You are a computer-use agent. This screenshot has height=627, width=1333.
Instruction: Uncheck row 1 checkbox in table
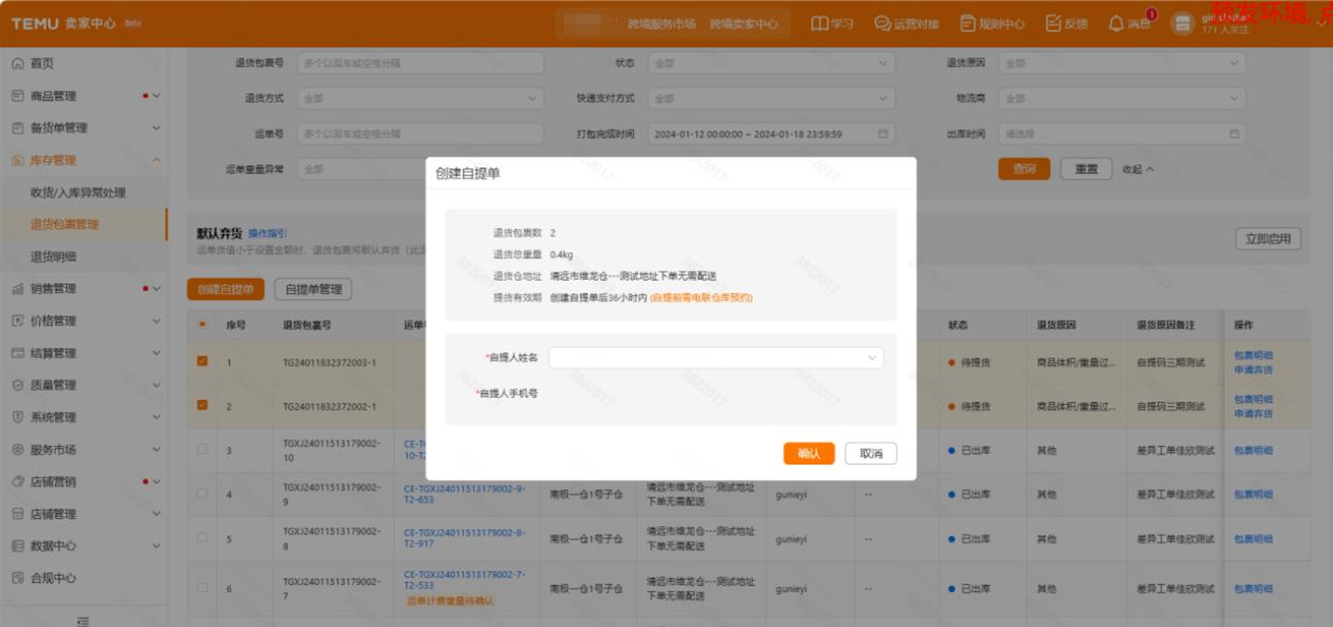click(202, 361)
